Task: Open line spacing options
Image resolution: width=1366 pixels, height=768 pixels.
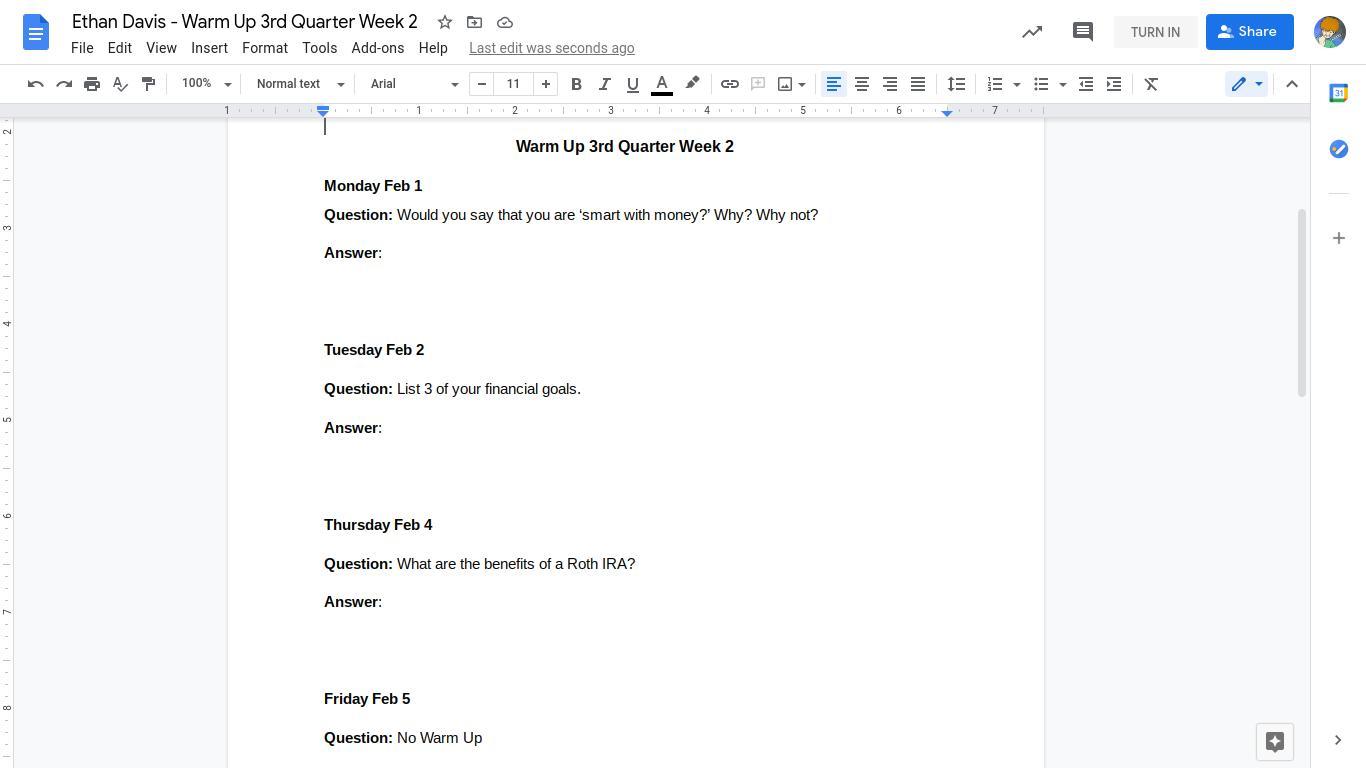Action: [x=956, y=84]
